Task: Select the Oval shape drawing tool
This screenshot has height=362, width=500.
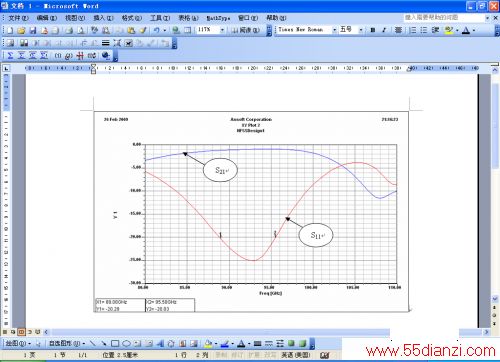Action: coord(126,343)
